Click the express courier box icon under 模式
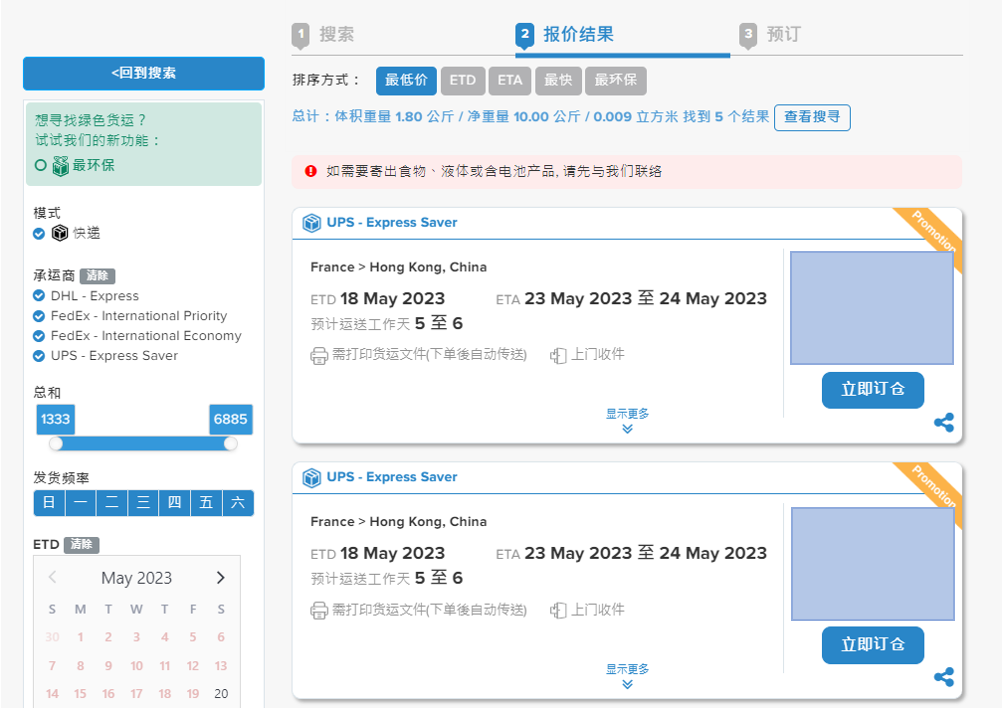 [x=59, y=233]
